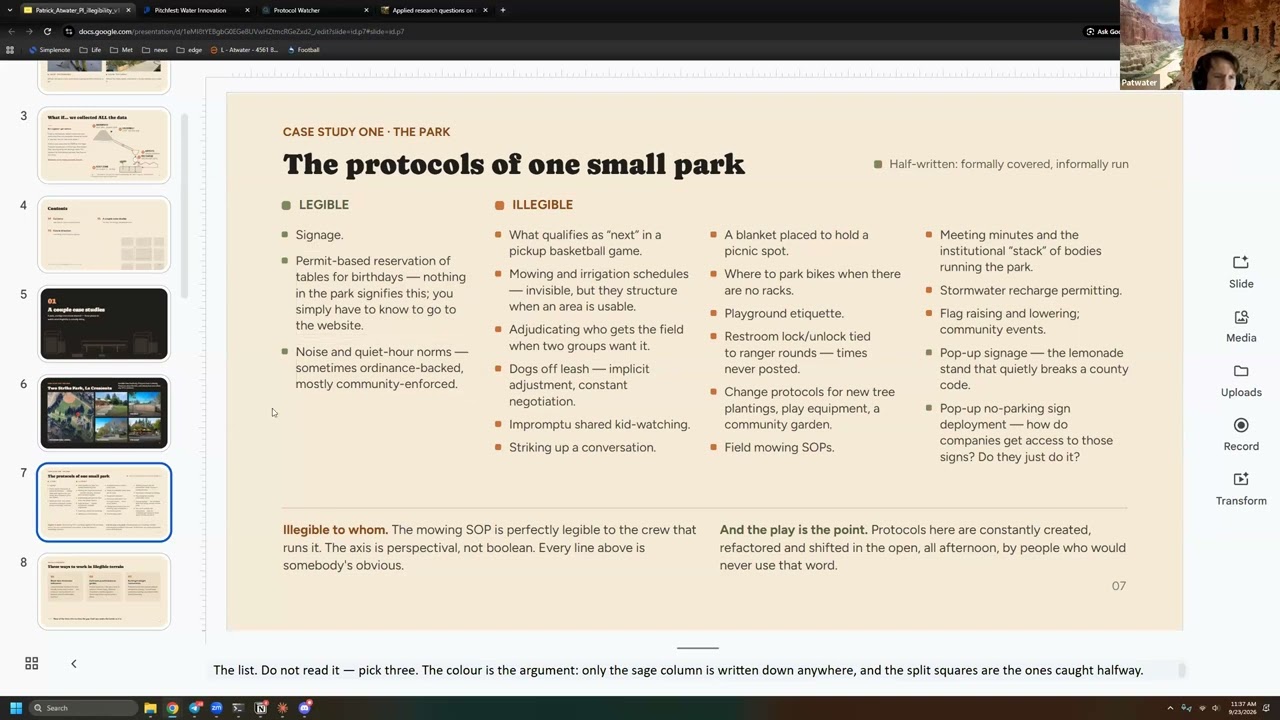Select slide 6 park photos thumbnail
This screenshot has width=1280, height=720.
tap(104, 413)
